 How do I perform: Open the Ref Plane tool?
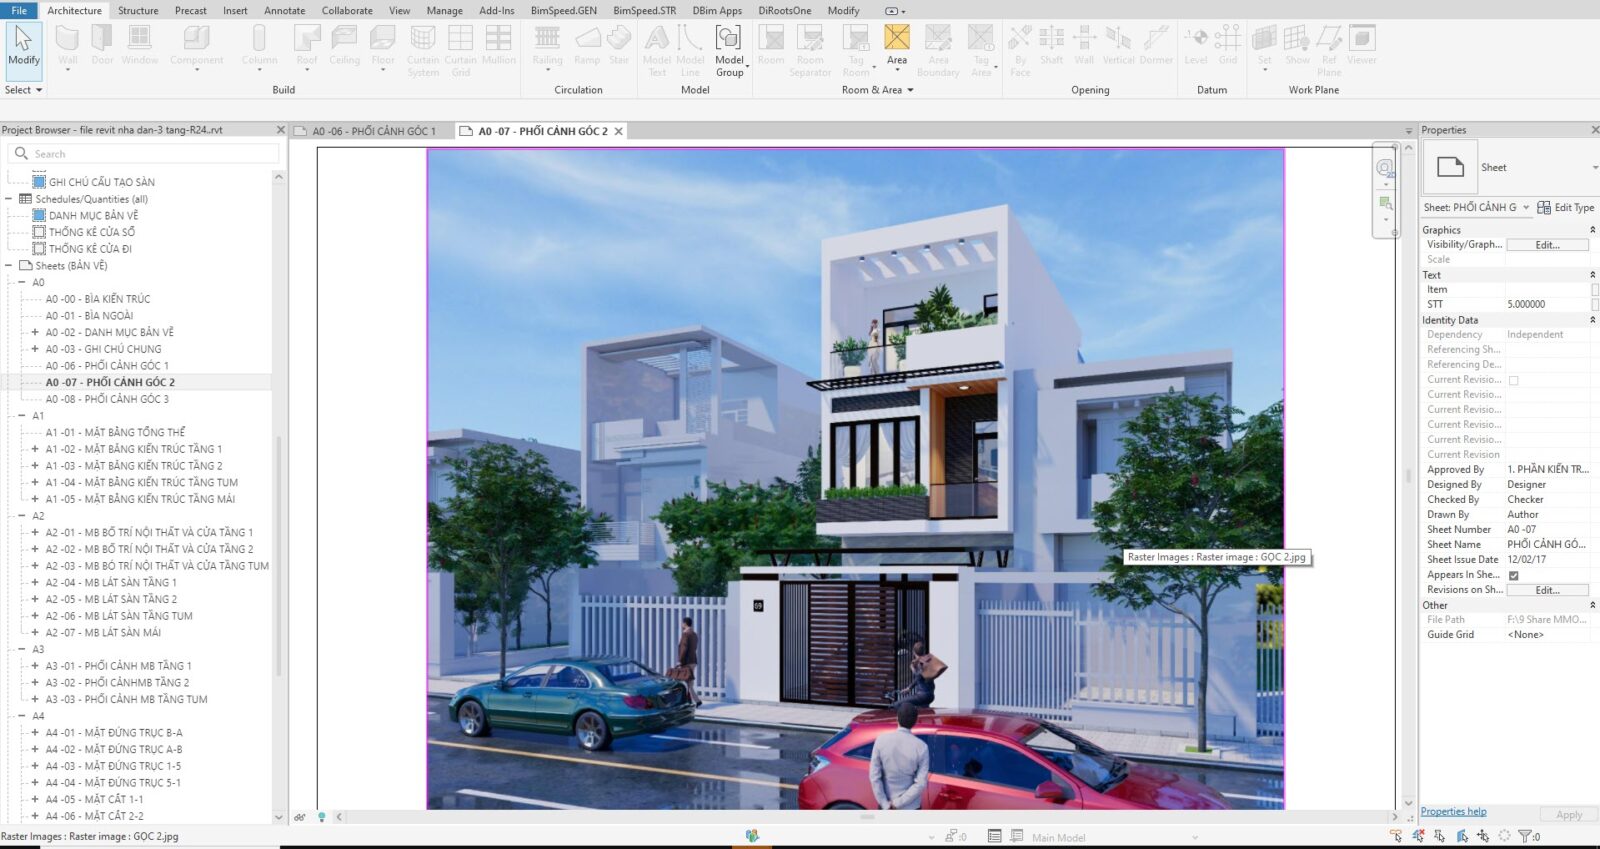coord(1329,50)
